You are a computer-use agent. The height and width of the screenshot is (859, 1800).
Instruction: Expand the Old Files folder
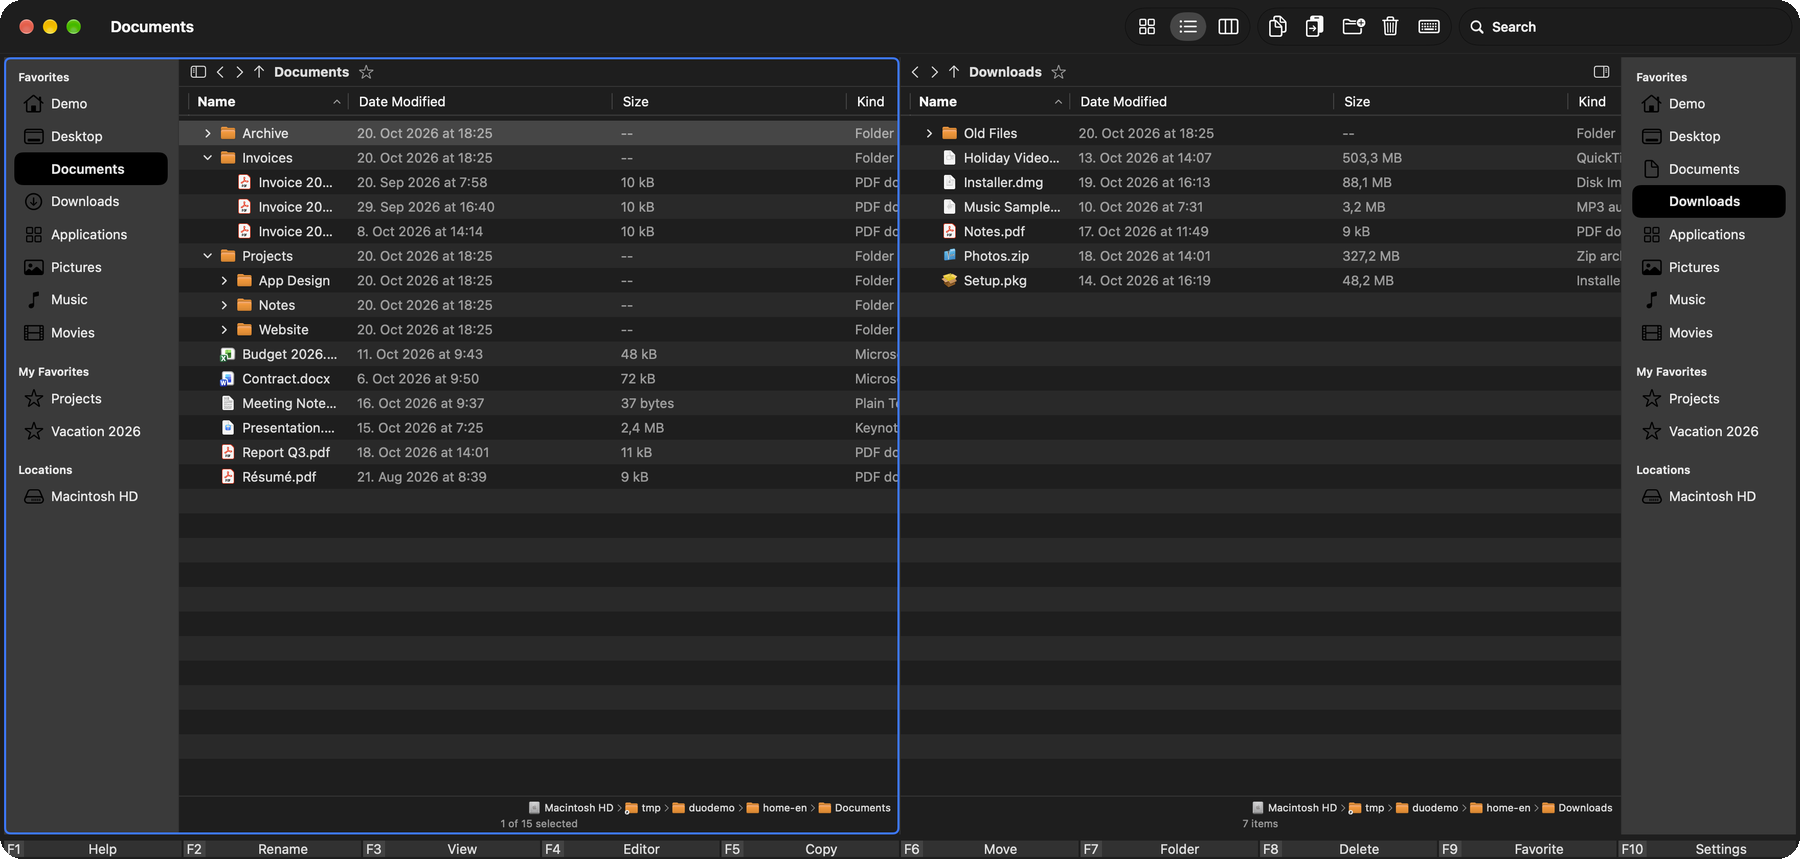tap(929, 133)
